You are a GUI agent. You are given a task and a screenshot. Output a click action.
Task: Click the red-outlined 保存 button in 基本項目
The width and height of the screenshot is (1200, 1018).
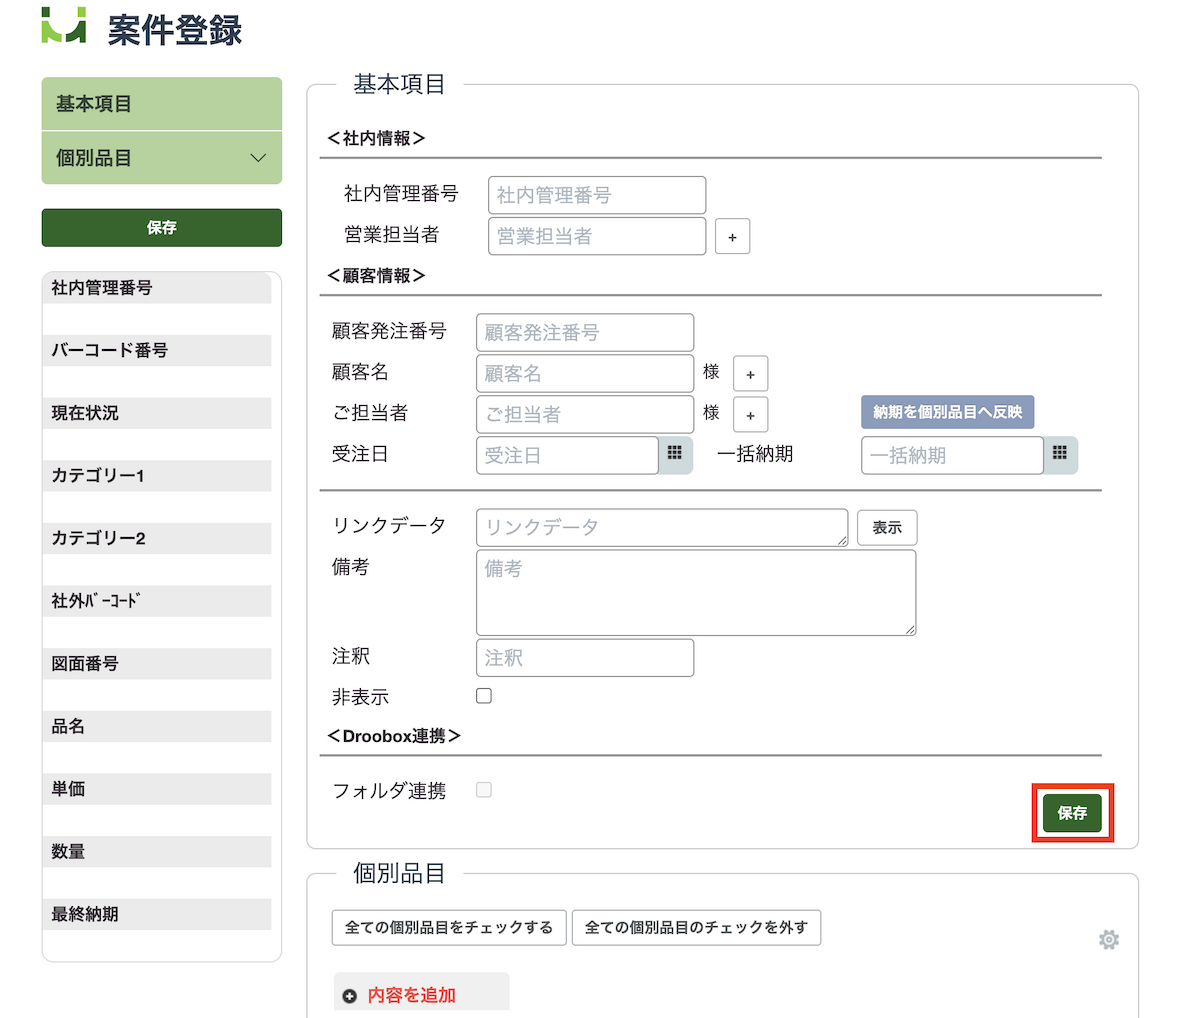click(1072, 813)
